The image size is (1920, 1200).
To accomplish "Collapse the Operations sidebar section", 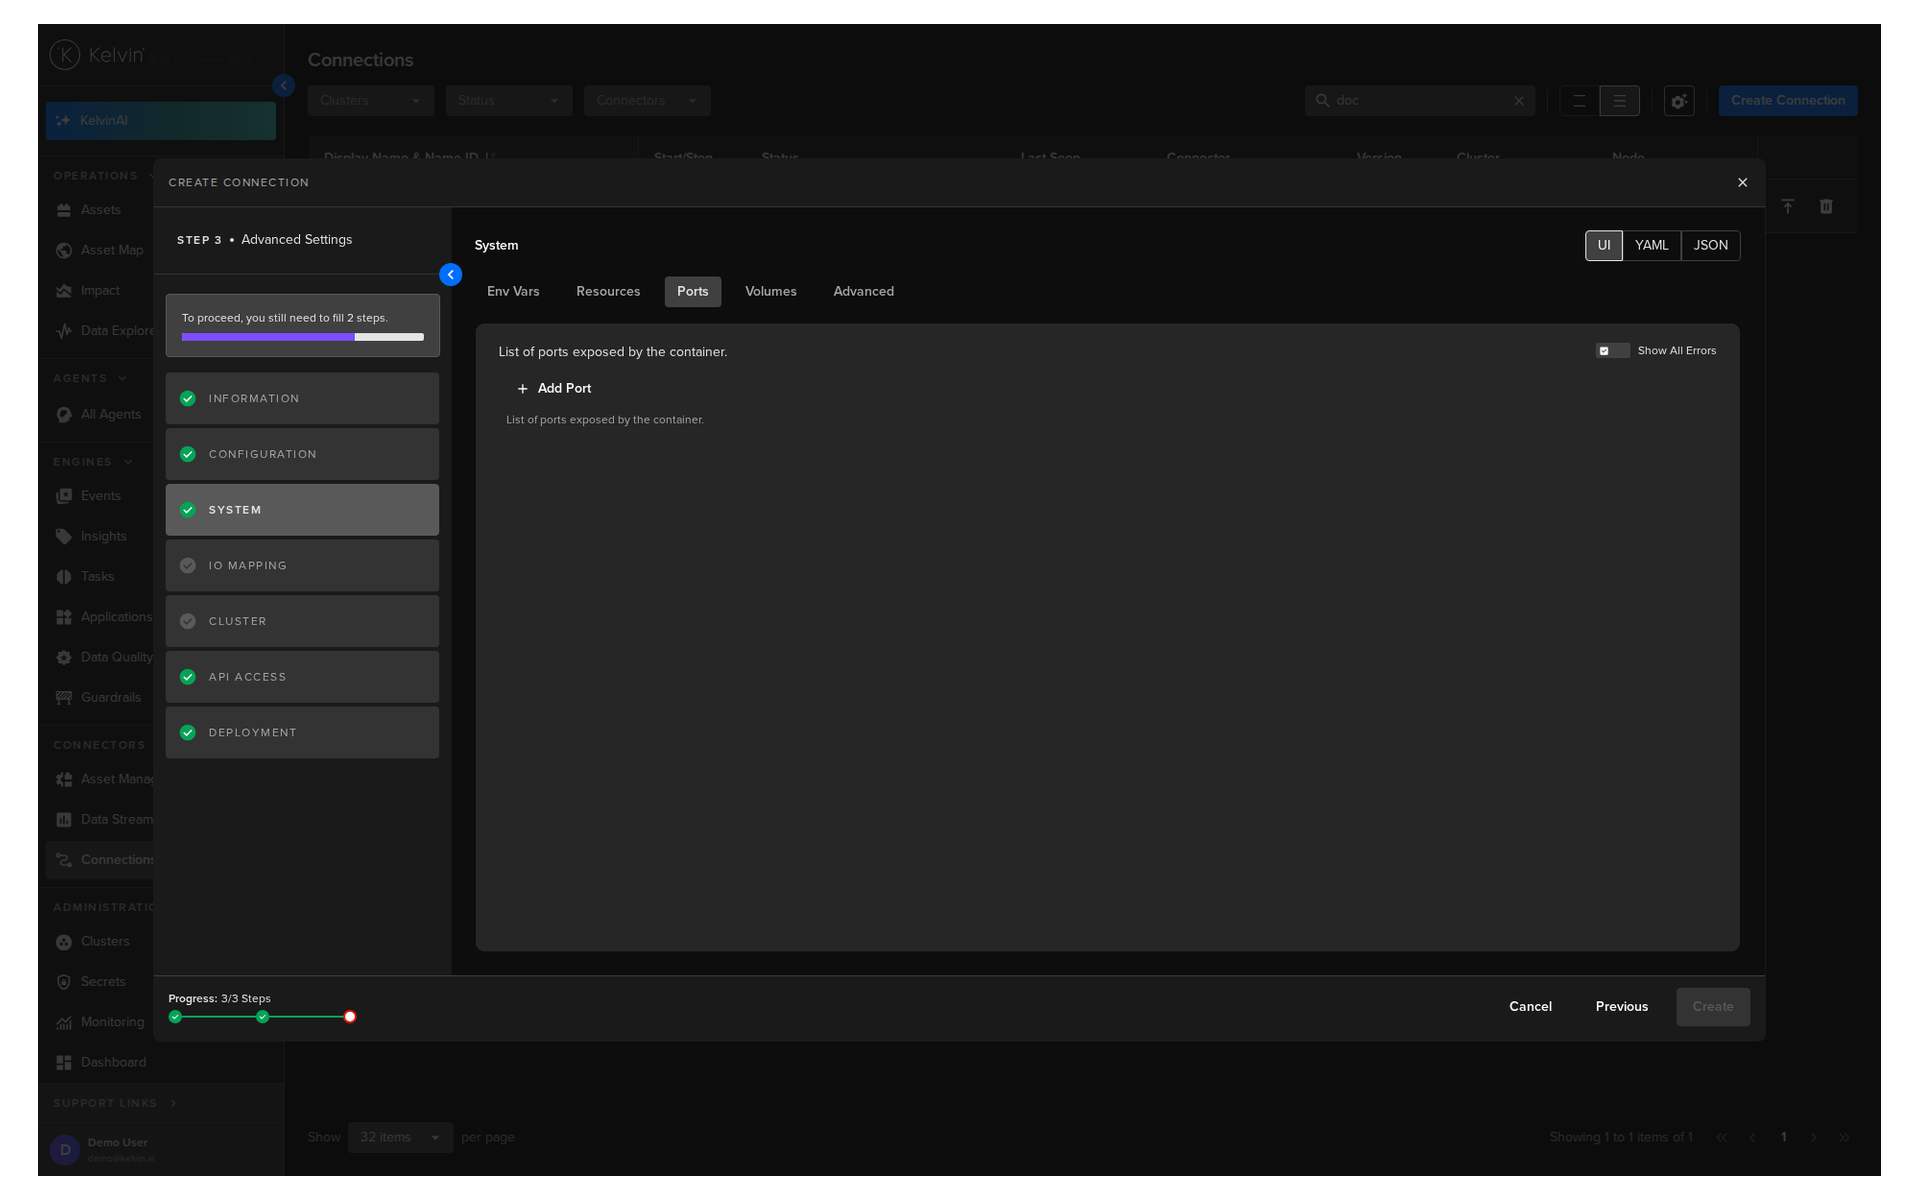I will tap(152, 176).
